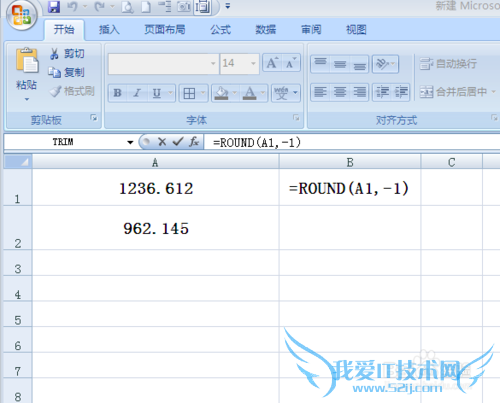
Task: Open the font size 14 dropdown
Action: coord(253,63)
